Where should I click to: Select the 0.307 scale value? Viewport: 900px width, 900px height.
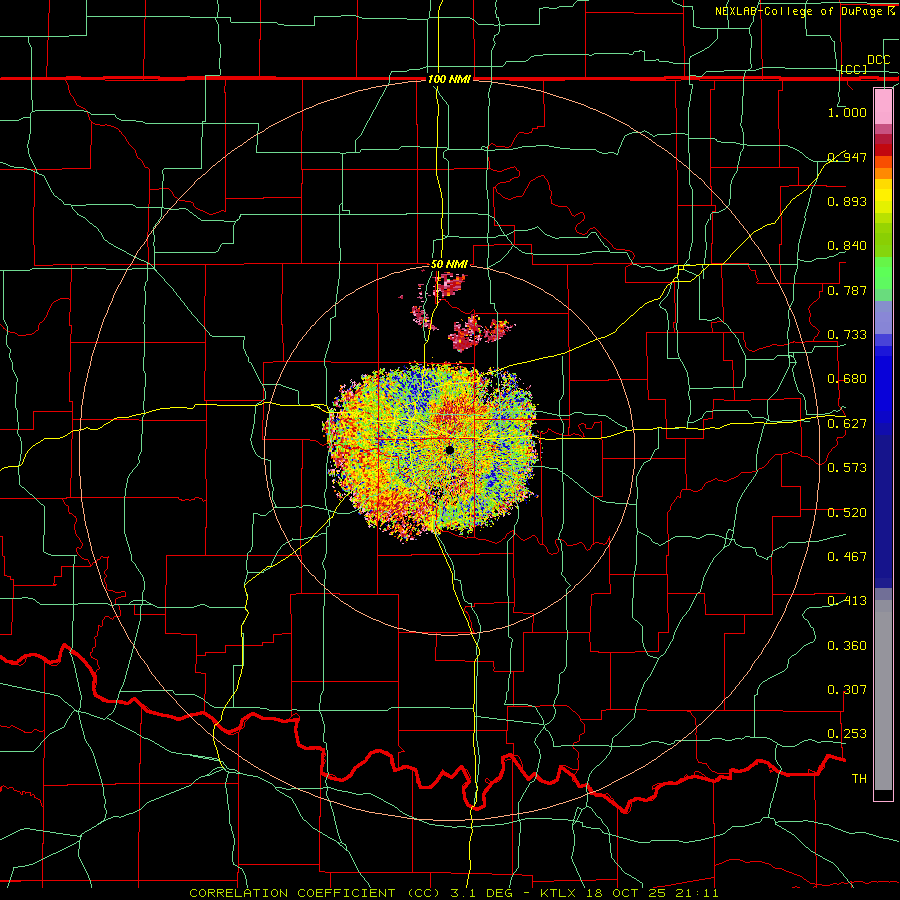pos(847,690)
